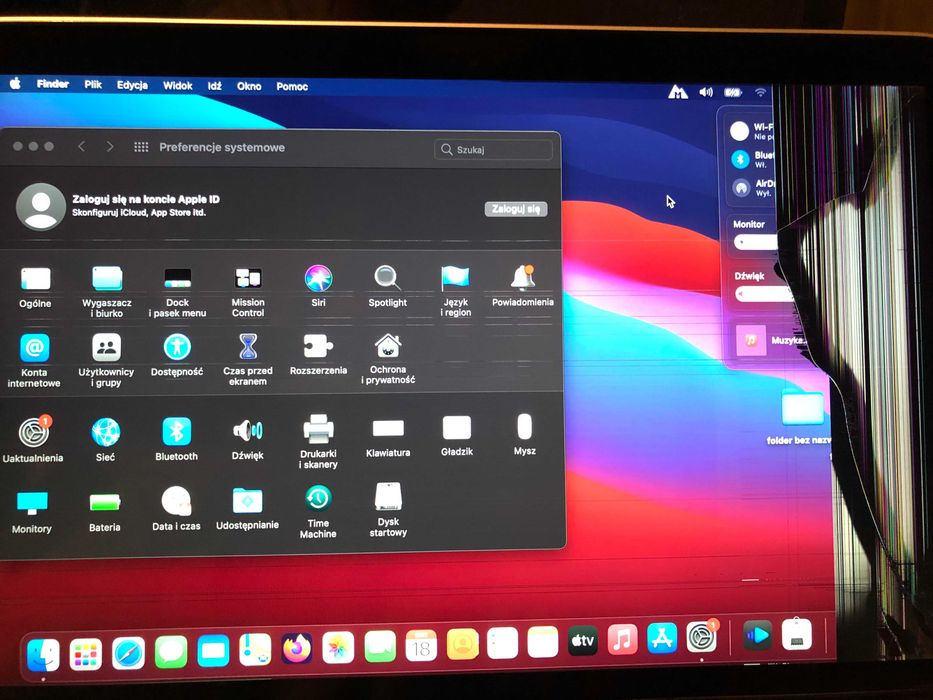This screenshot has width=933, height=700.
Task: Open the Okno menu
Action: pyautogui.click(x=249, y=86)
